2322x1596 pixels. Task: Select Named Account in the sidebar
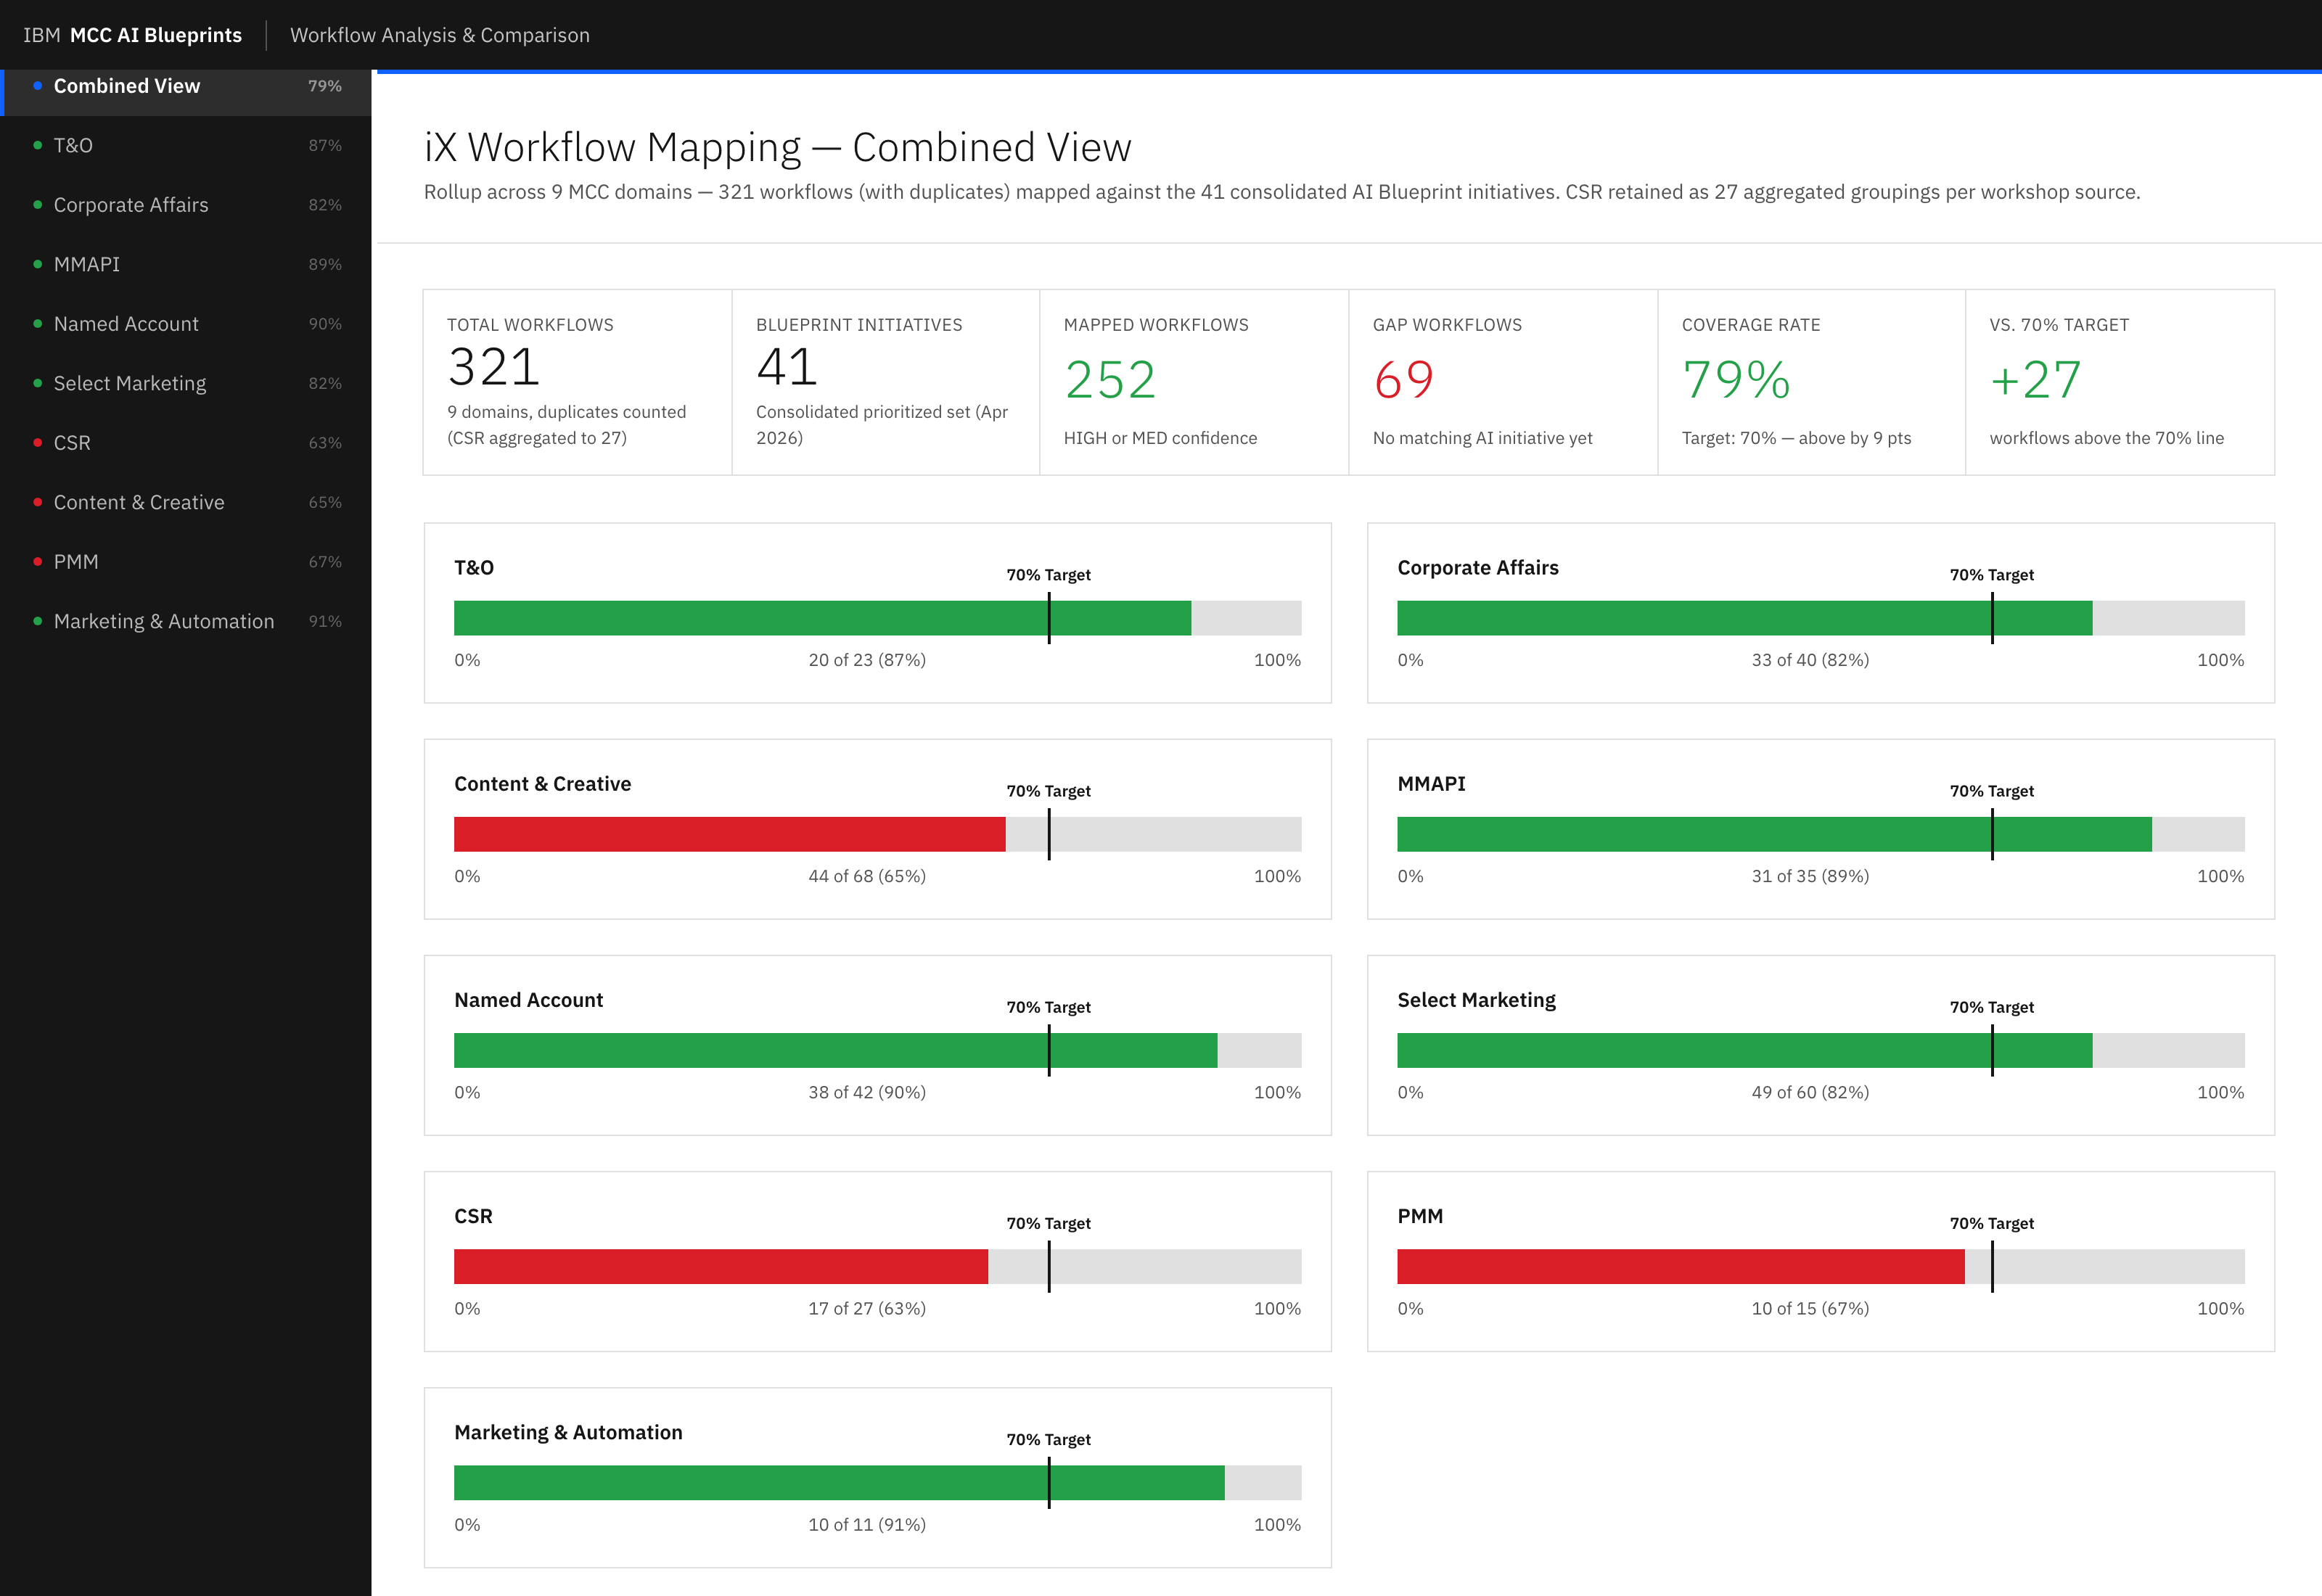click(x=186, y=324)
